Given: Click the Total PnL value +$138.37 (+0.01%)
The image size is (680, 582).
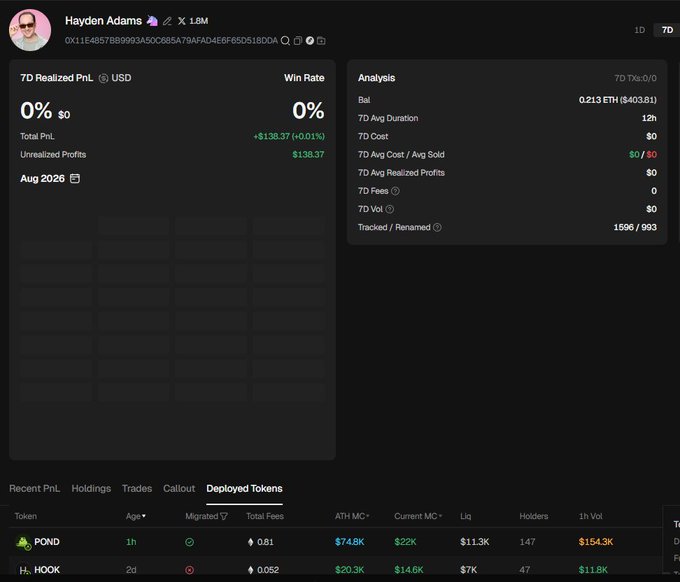Looking at the screenshot, I should 289,136.
